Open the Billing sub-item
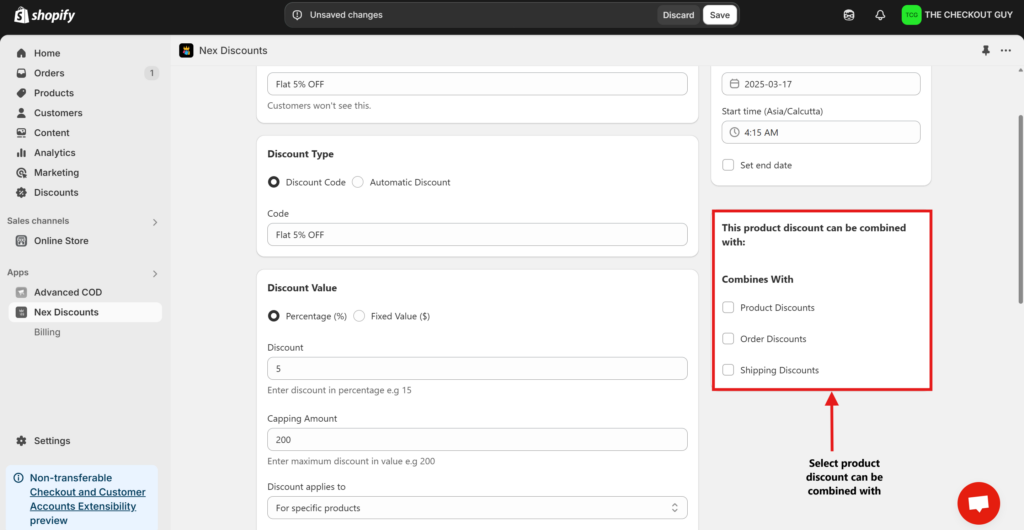Screen dimensions: 1024x530 tap(47, 332)
